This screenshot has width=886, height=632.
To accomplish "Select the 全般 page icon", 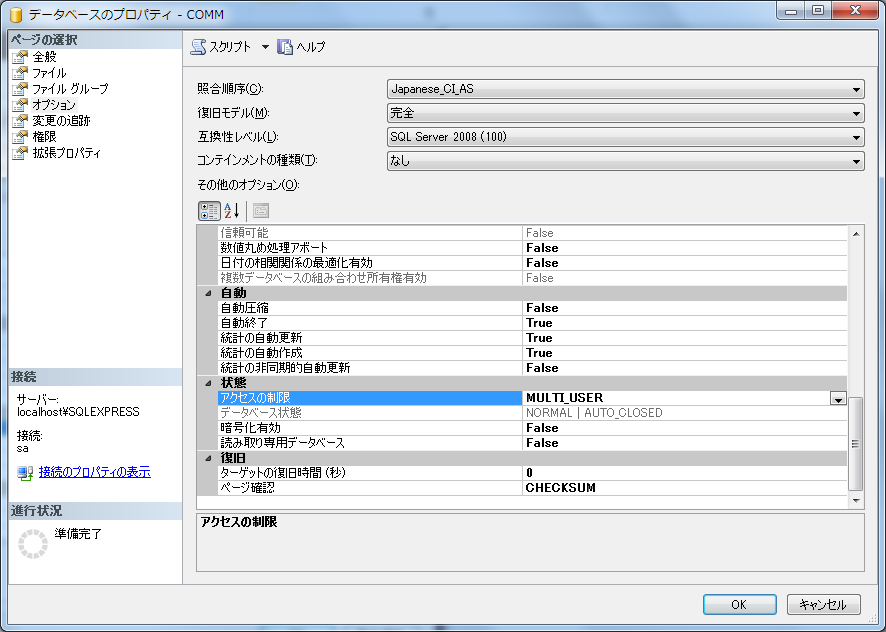I will pos(19,57).
